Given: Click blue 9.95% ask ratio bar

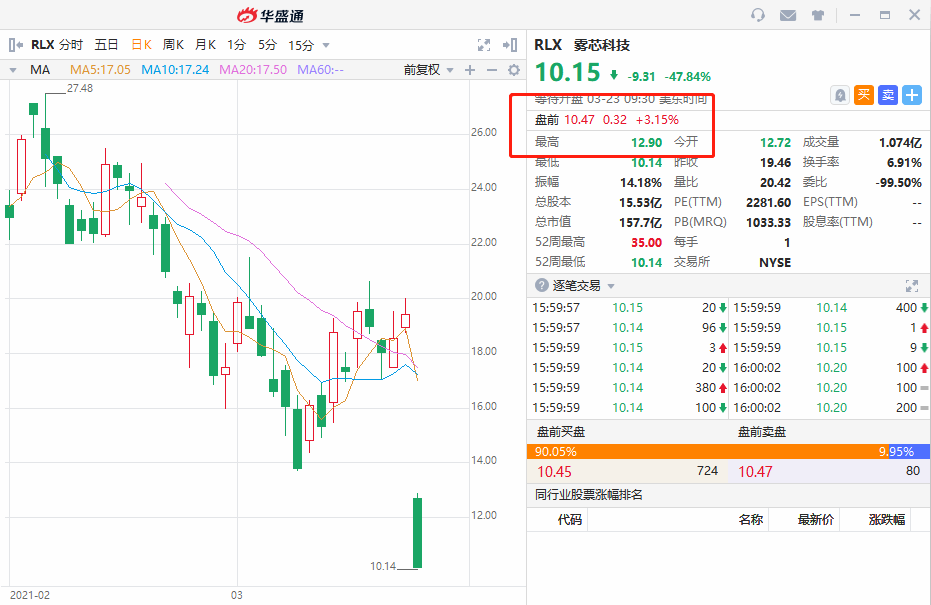Looking at the screenshot, I should coord(908,452).
